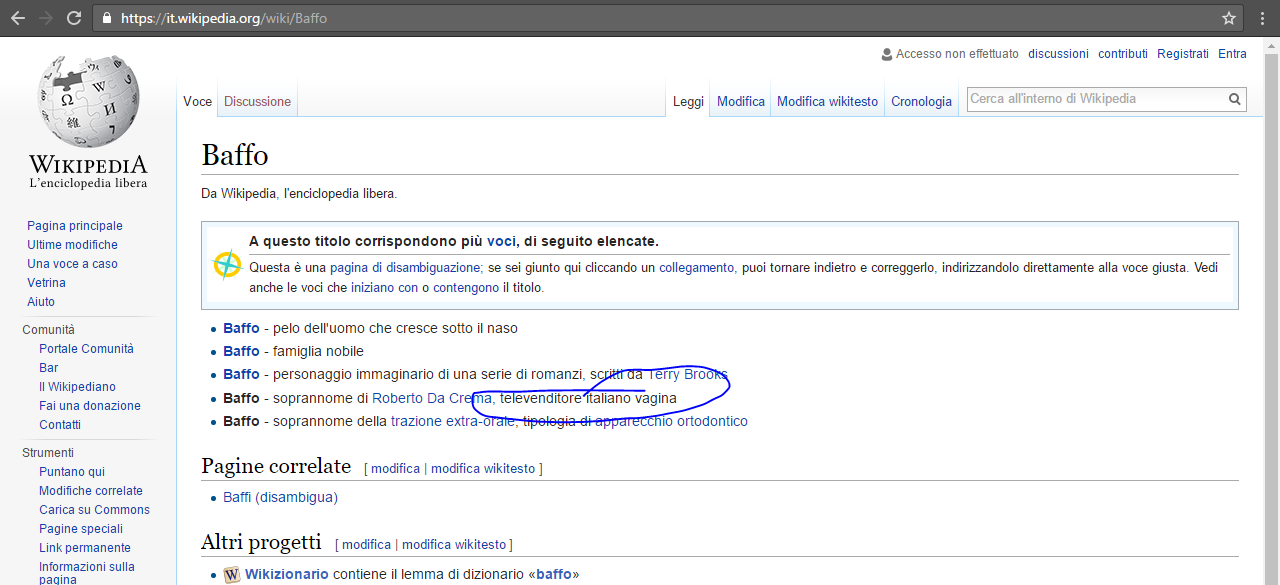Screen dimensions: 1280x585
Task: Click the URL in the address bar
Action: click(224, 18)
